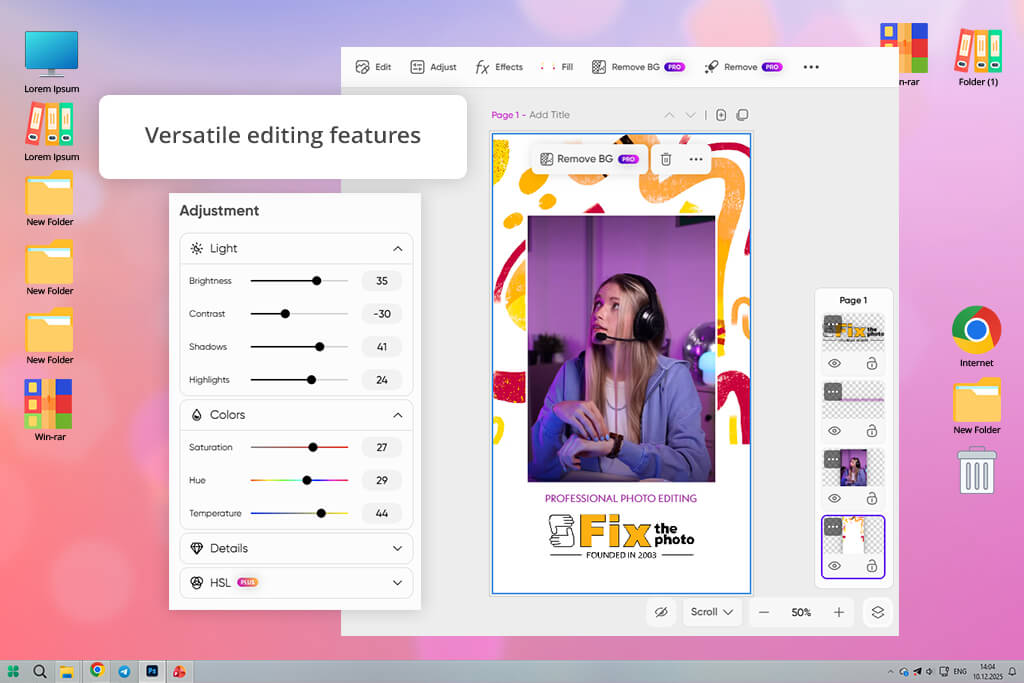Click the Highlights value field 24
Image resolution: width=1024 pixels, height=683 pixels.
(x=382, y=380)
